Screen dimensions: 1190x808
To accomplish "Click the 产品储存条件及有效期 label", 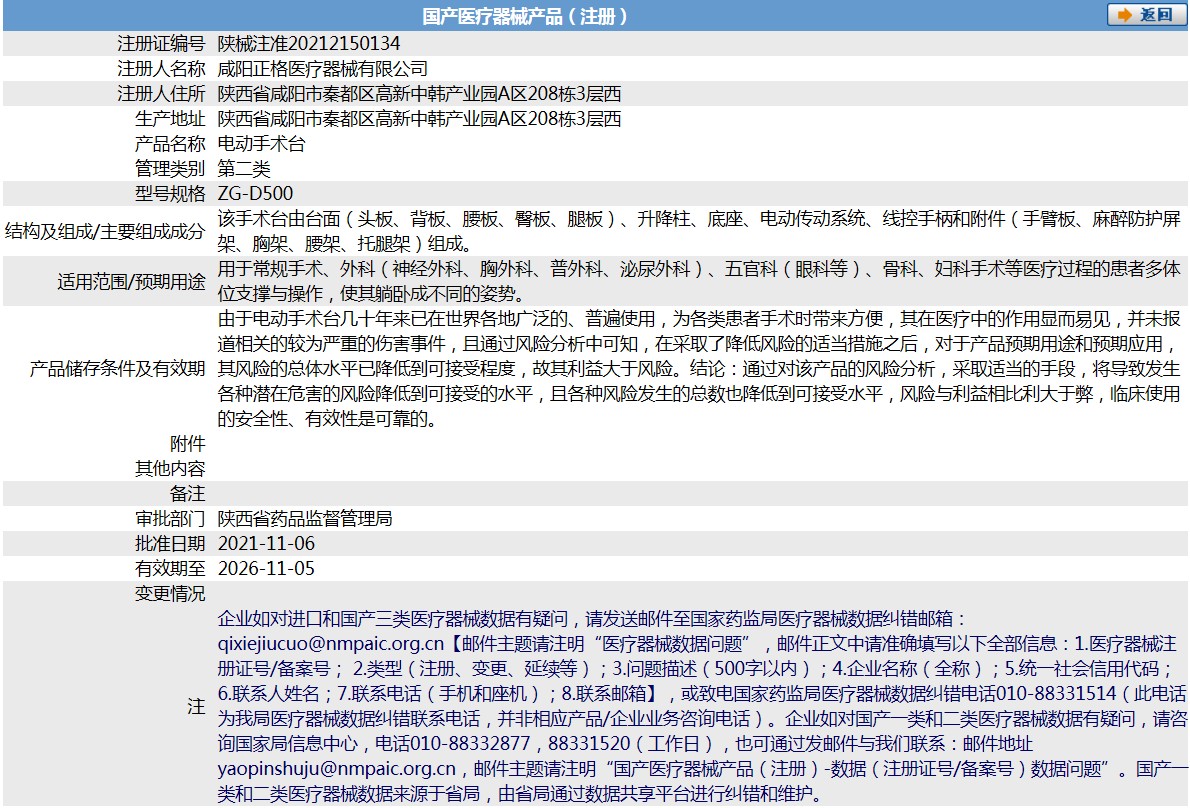I will (x=118, y=369).
